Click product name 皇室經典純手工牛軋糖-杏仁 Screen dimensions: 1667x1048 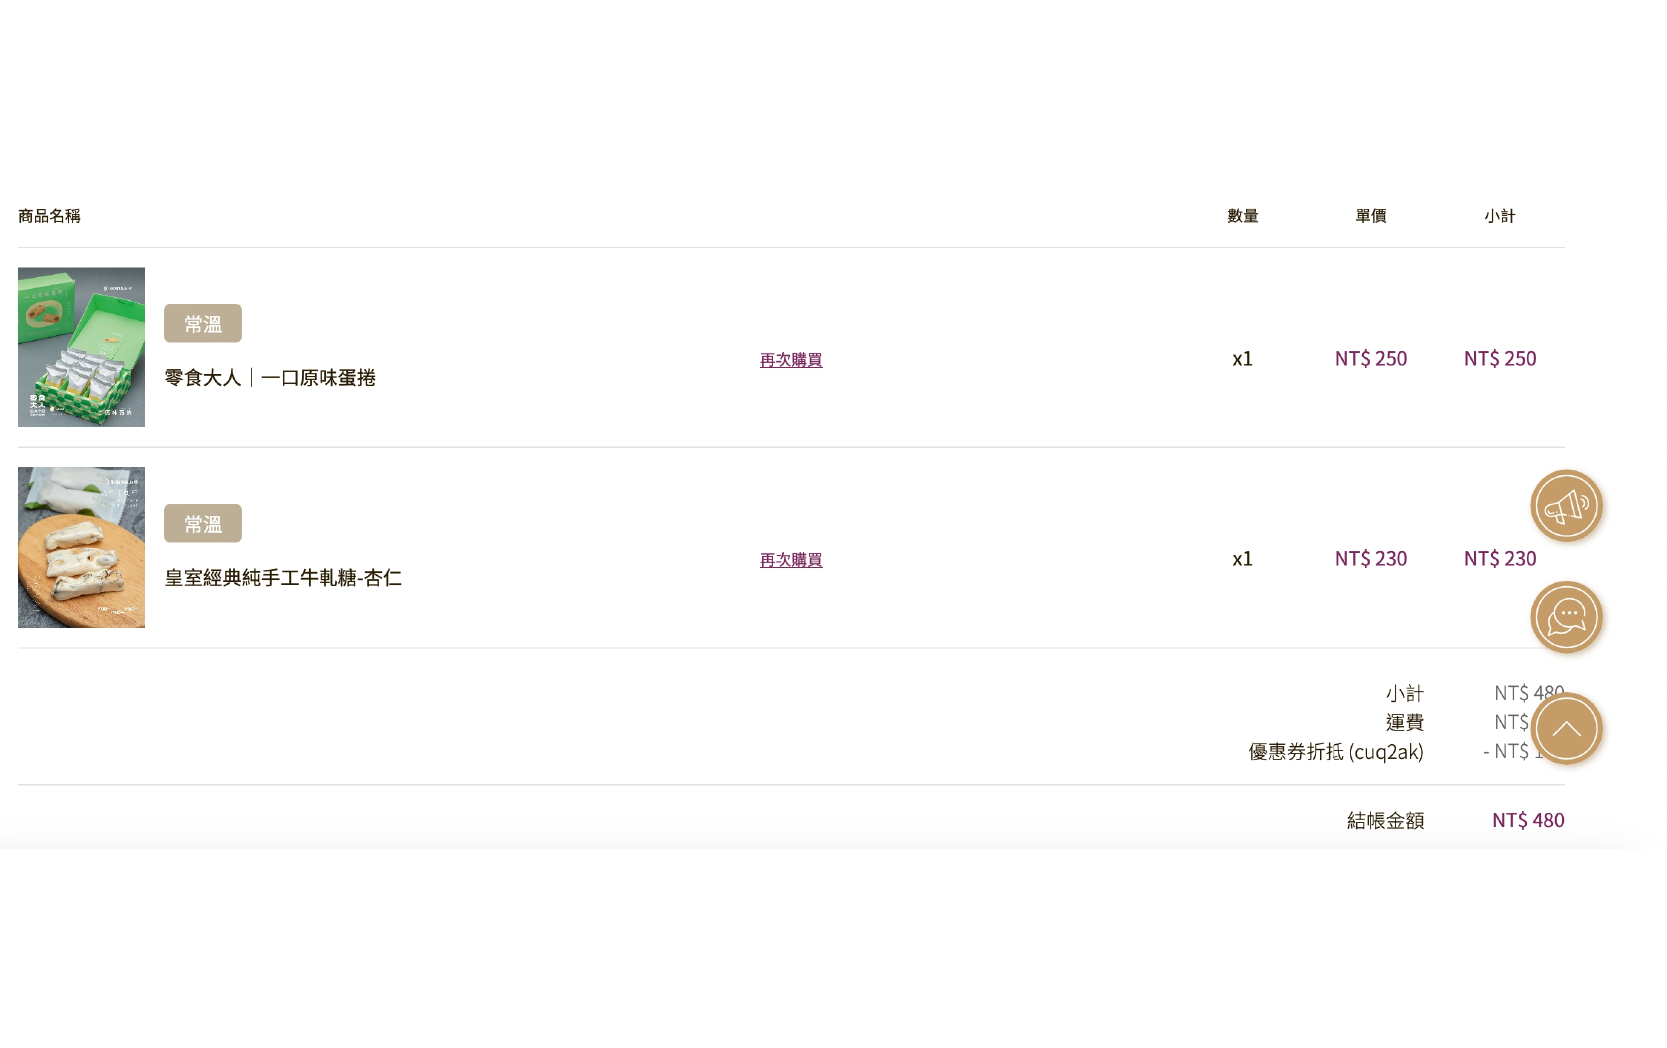tap(283, 578)
